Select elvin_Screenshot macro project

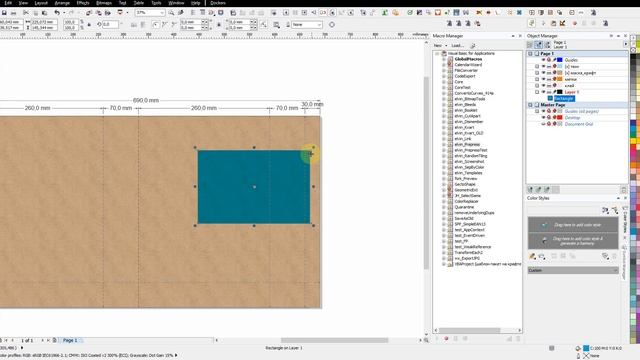[x=468, y=162]
